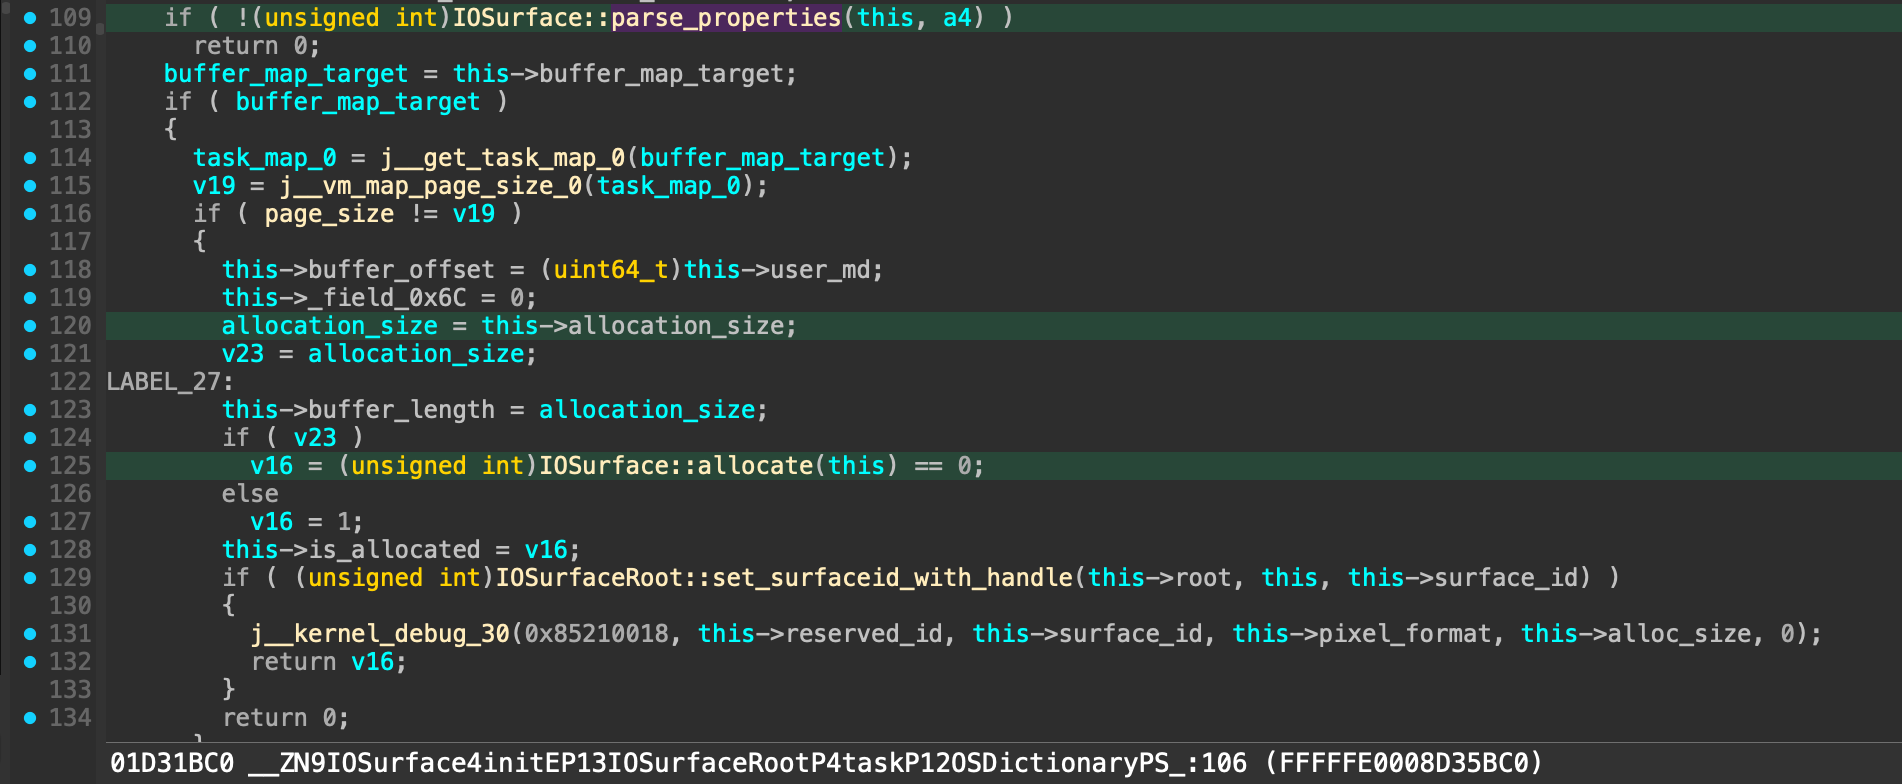The image size is (1902, 784).
Task: Click v23 in the if on line 124
Action: [315, 438]
